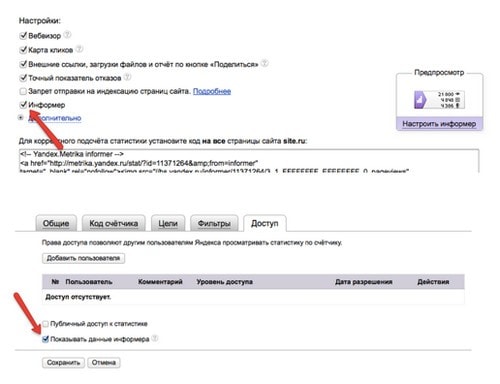The width and height of the screenshot is (500, 384).
Task: Uncheck Показывать данные информера checkbox
Action: 45,339
